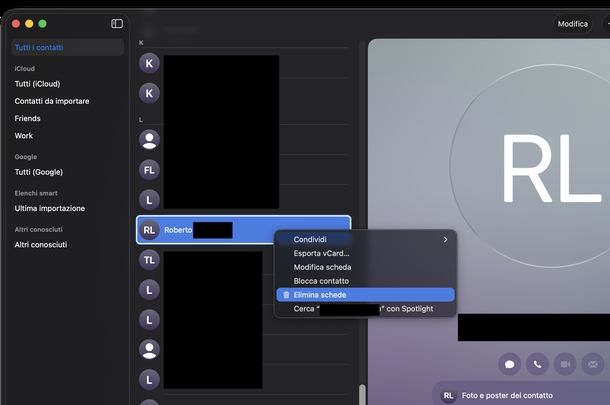
Task: Open Contatti da importare list
Action: pos(52,101)
